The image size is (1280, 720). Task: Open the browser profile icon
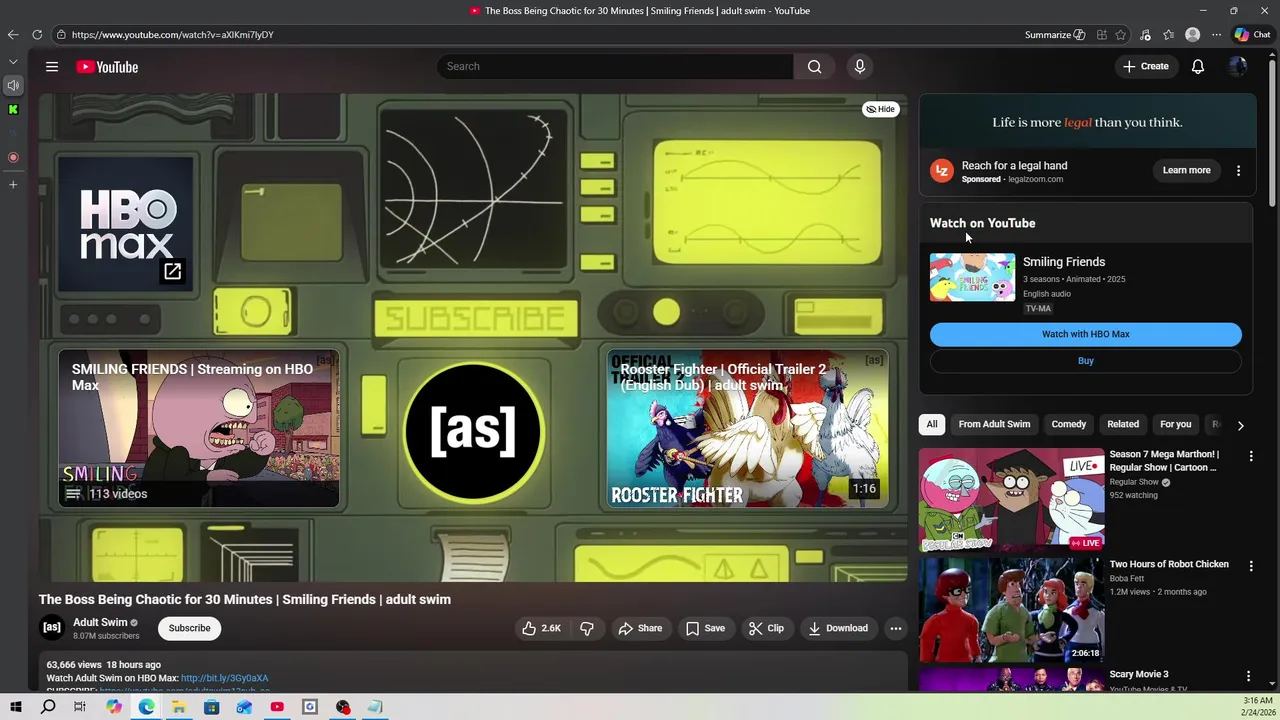[1192, 35]
